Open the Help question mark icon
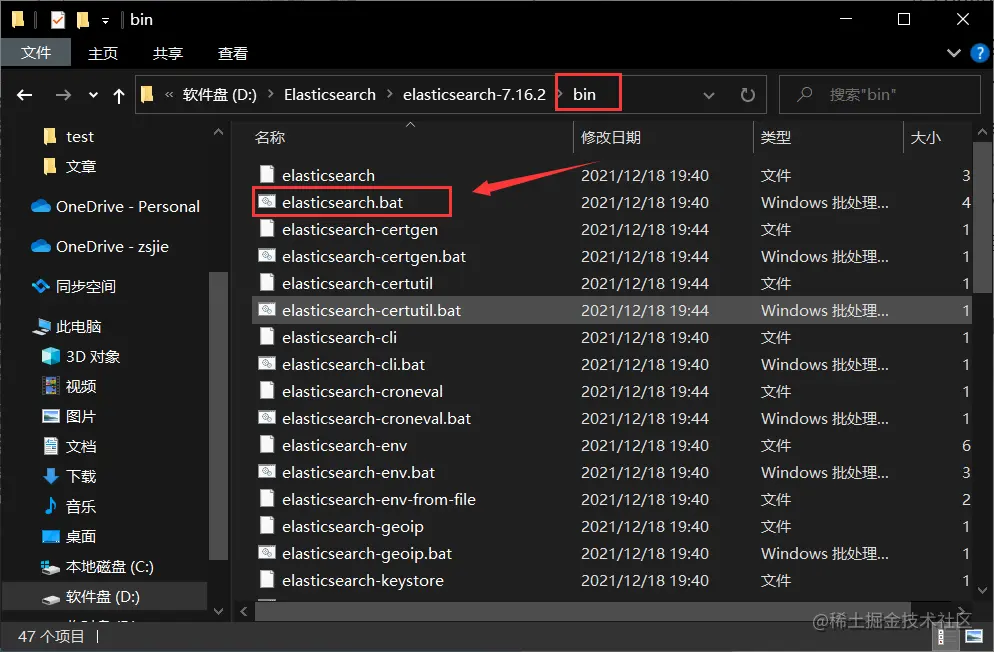 click(979, 53)
